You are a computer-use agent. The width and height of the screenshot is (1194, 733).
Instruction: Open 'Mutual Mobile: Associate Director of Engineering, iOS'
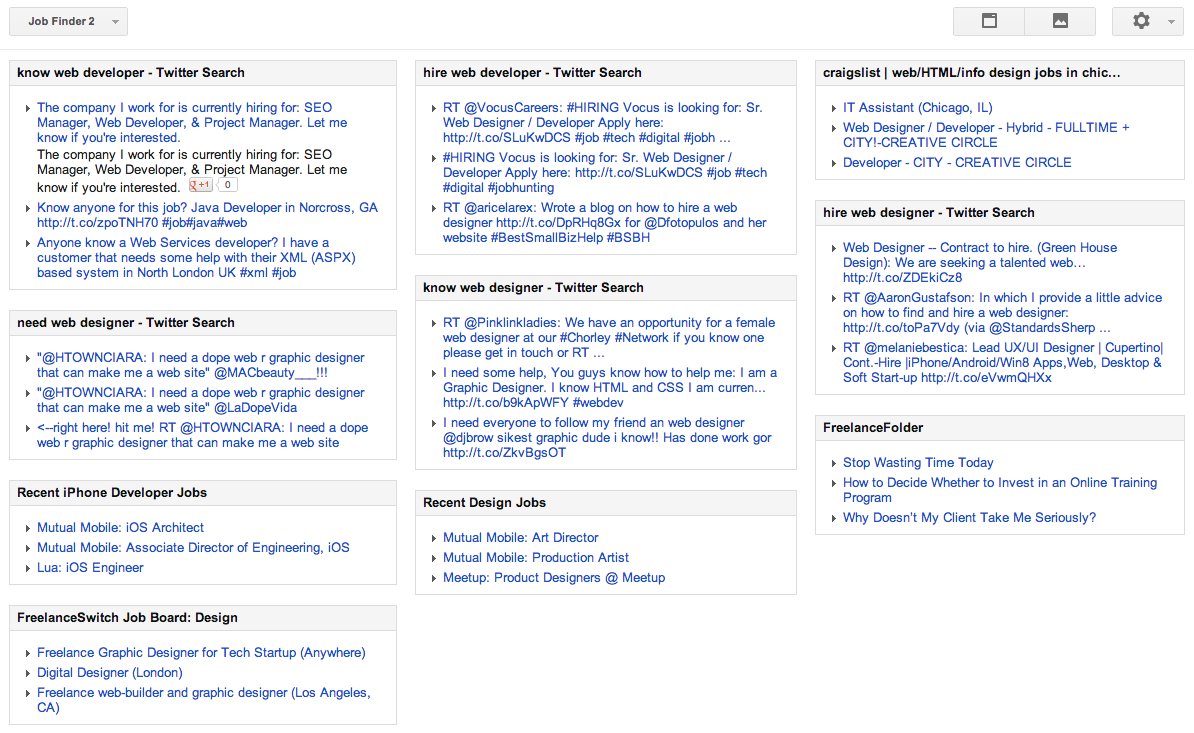coord(193,547)
